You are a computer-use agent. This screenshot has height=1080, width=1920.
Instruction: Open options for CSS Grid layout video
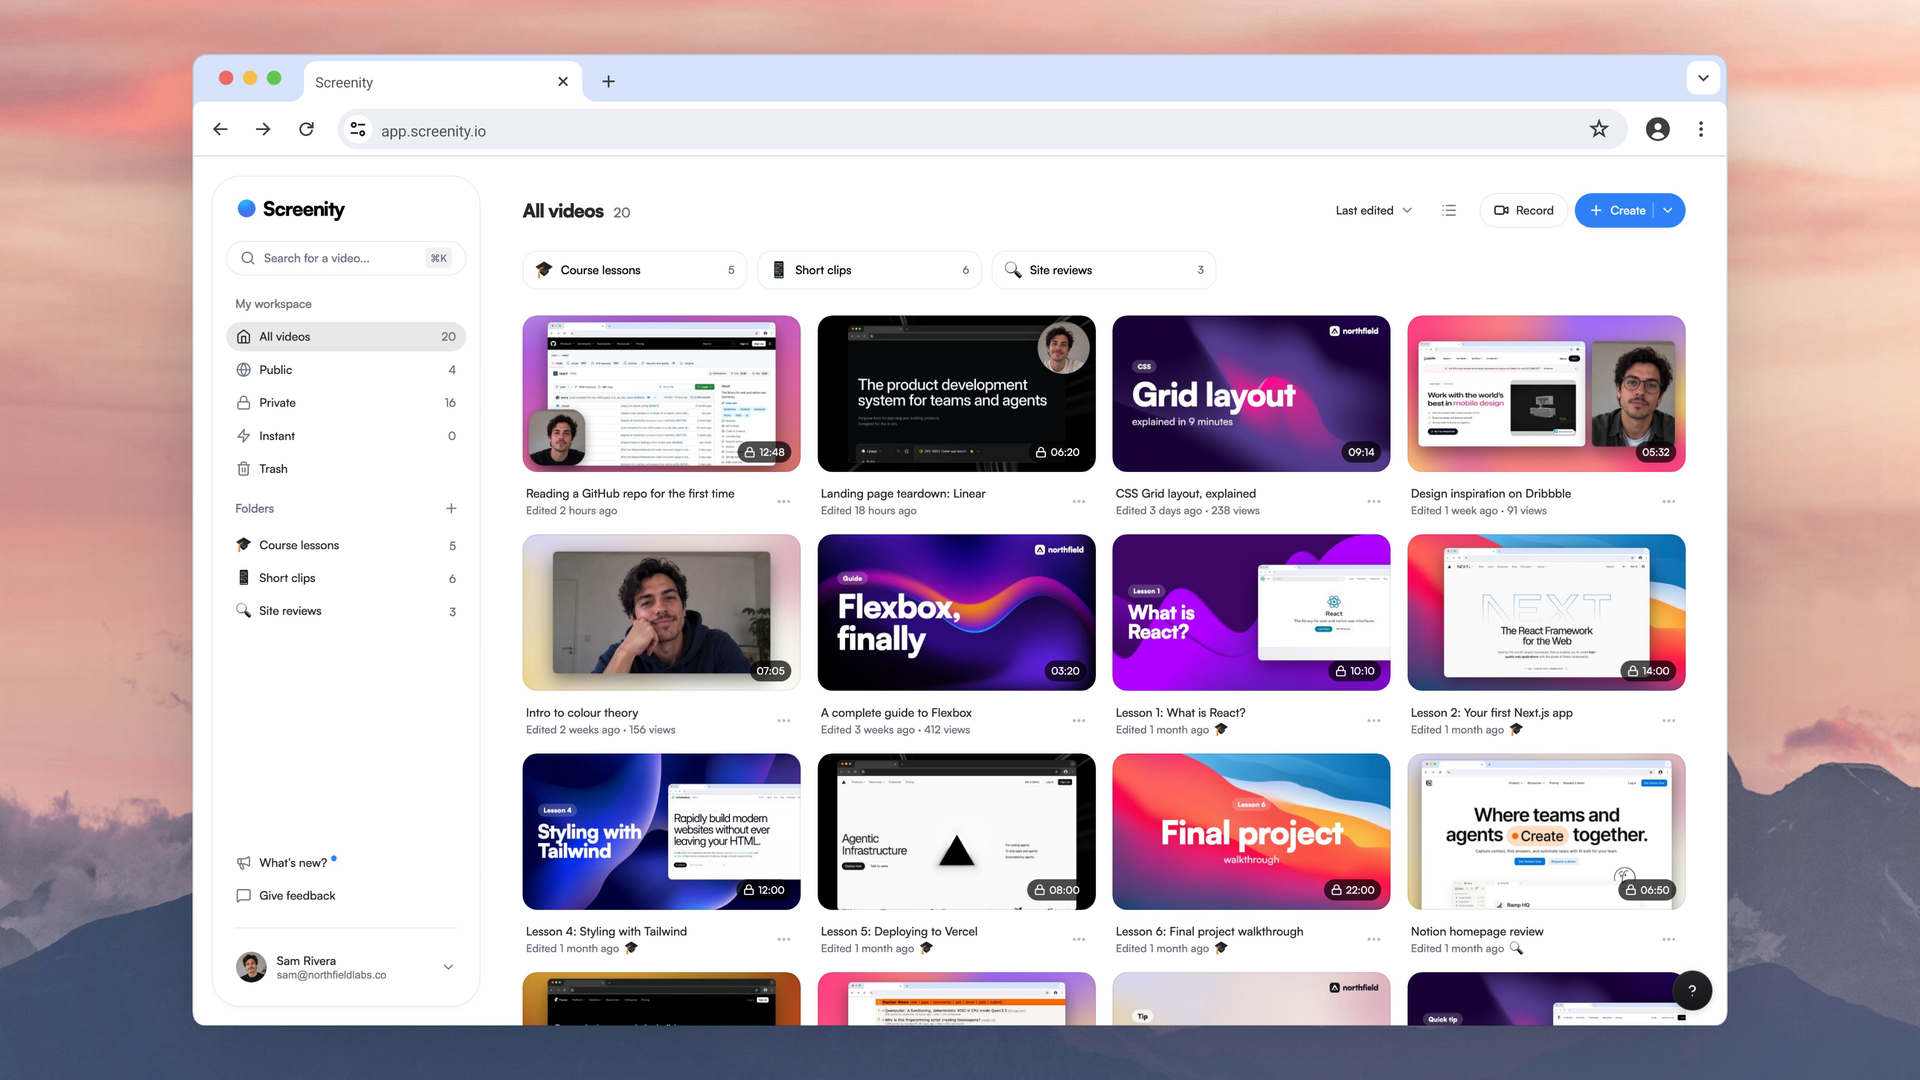point(1374,502)
